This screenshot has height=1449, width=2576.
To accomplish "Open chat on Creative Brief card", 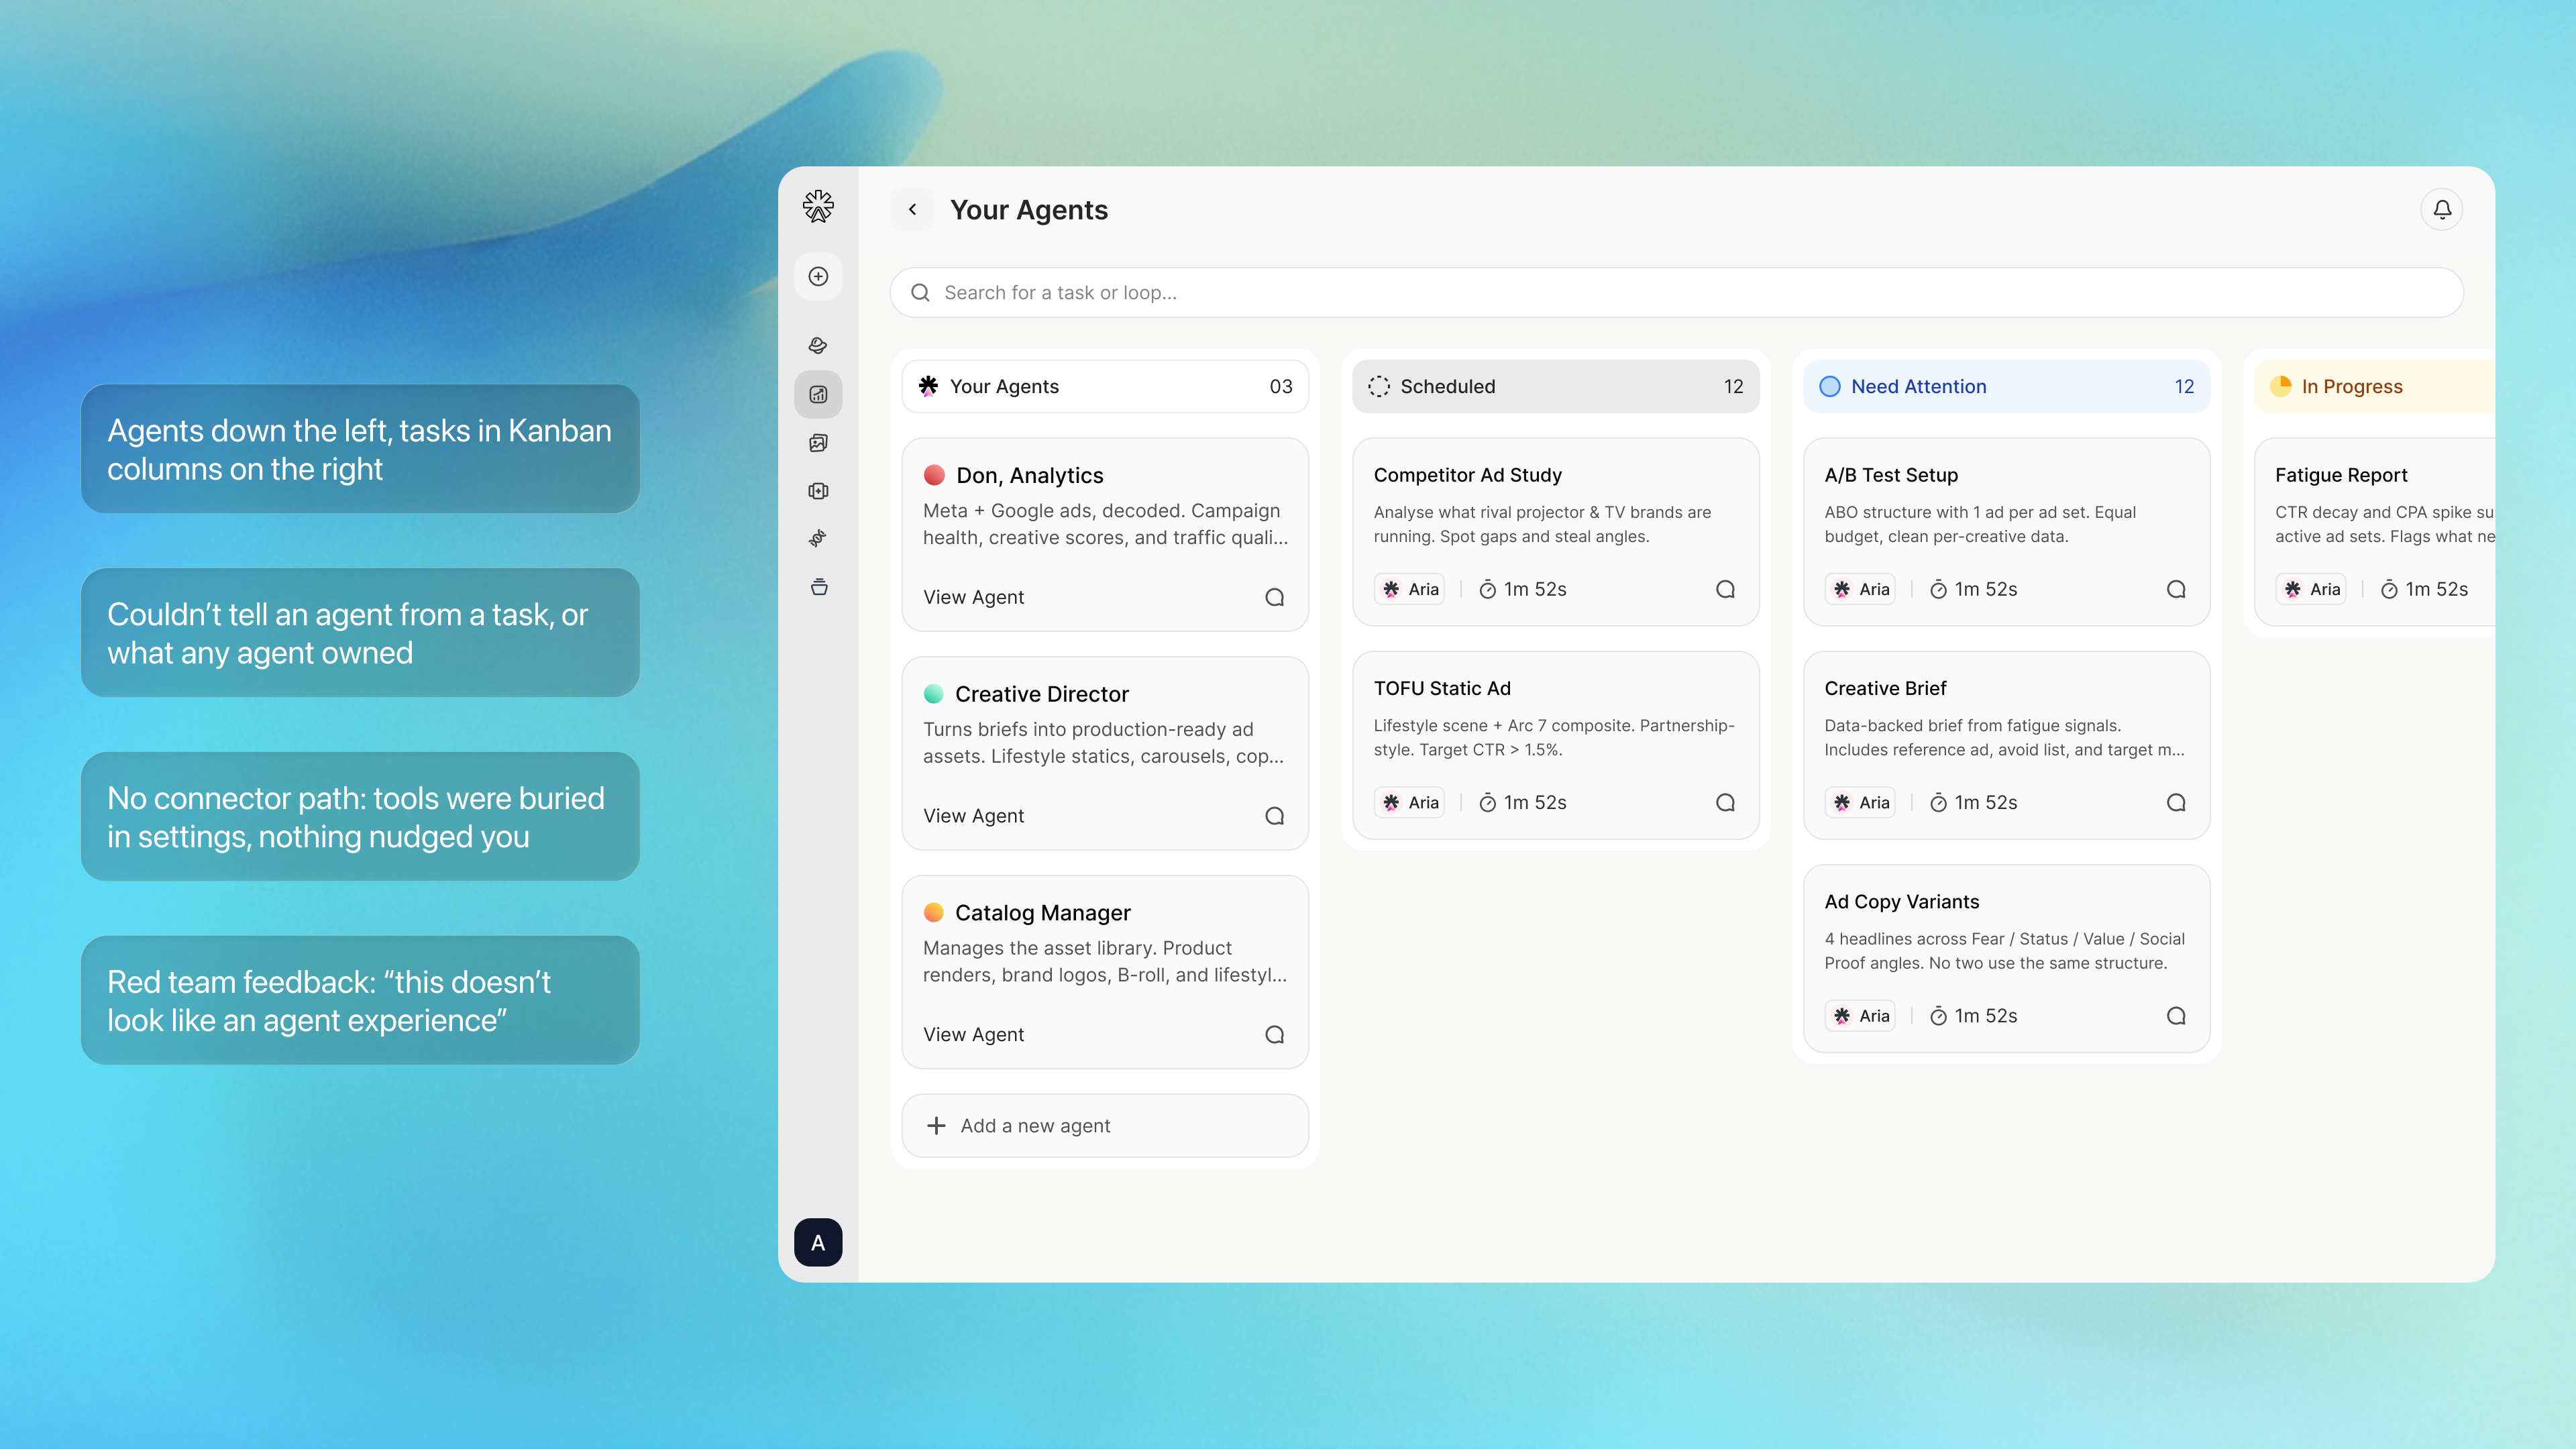I will click(x=2176, y=802).
